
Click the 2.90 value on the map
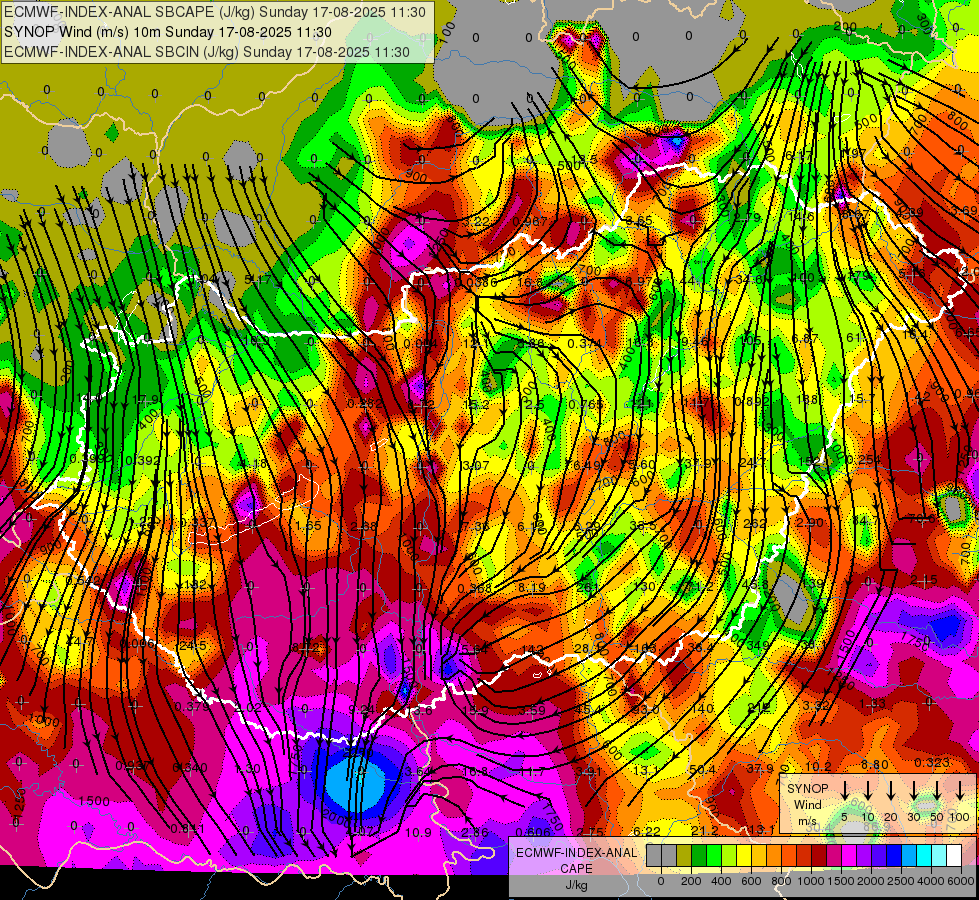810,522
